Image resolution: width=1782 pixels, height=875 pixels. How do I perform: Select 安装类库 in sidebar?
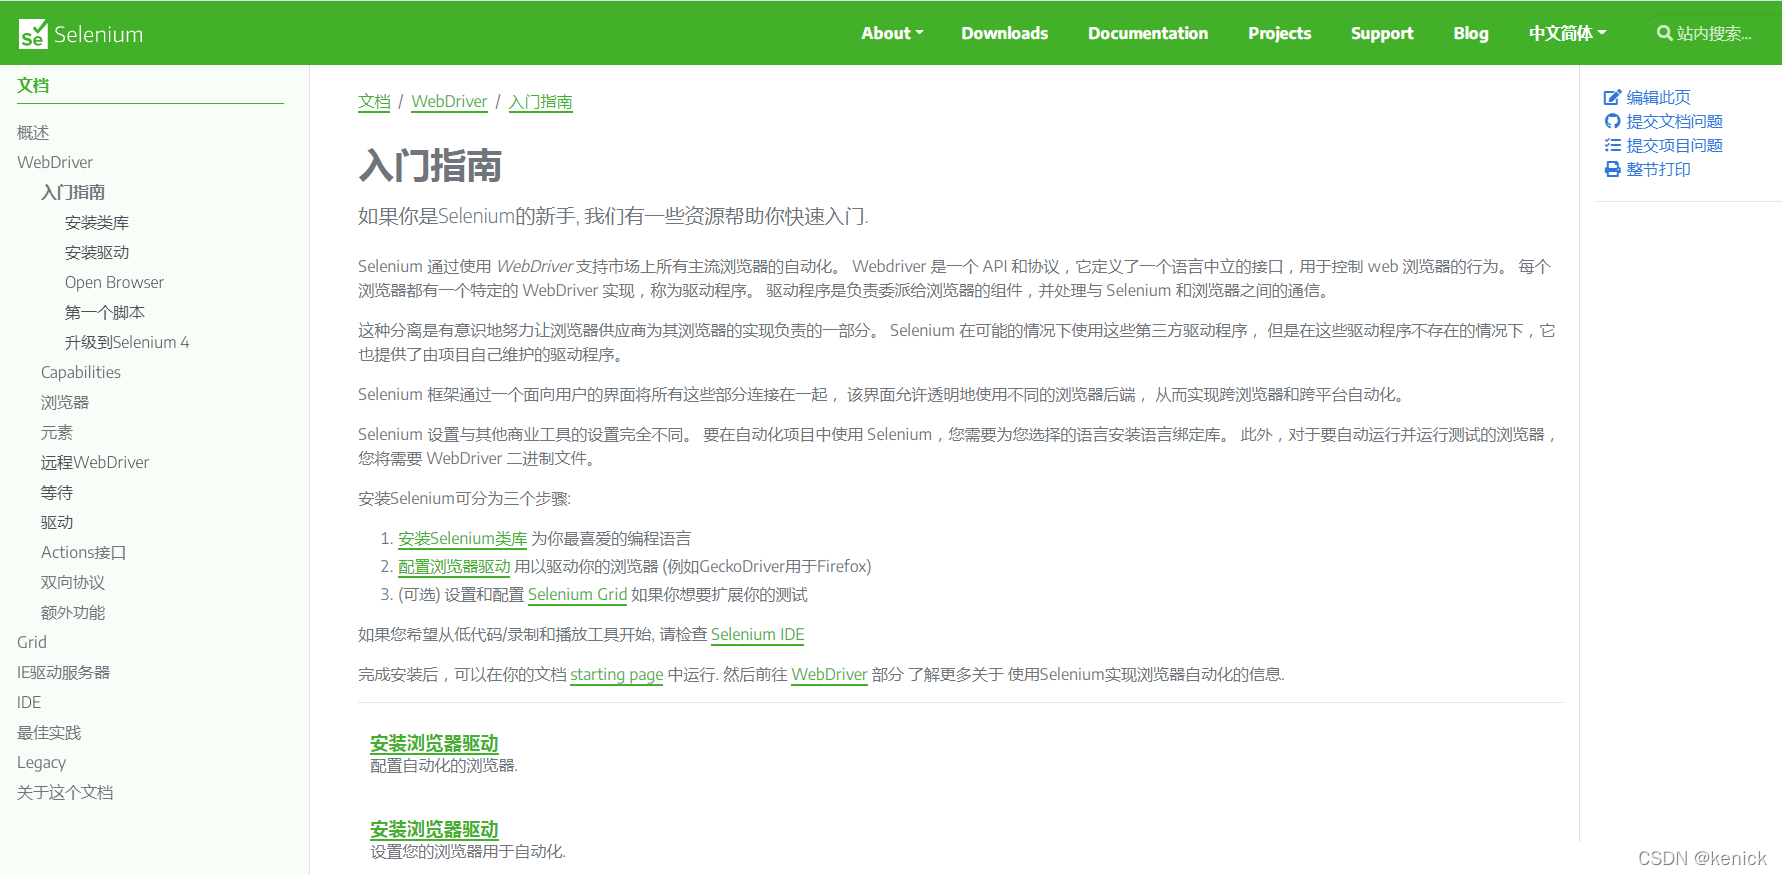97,222
